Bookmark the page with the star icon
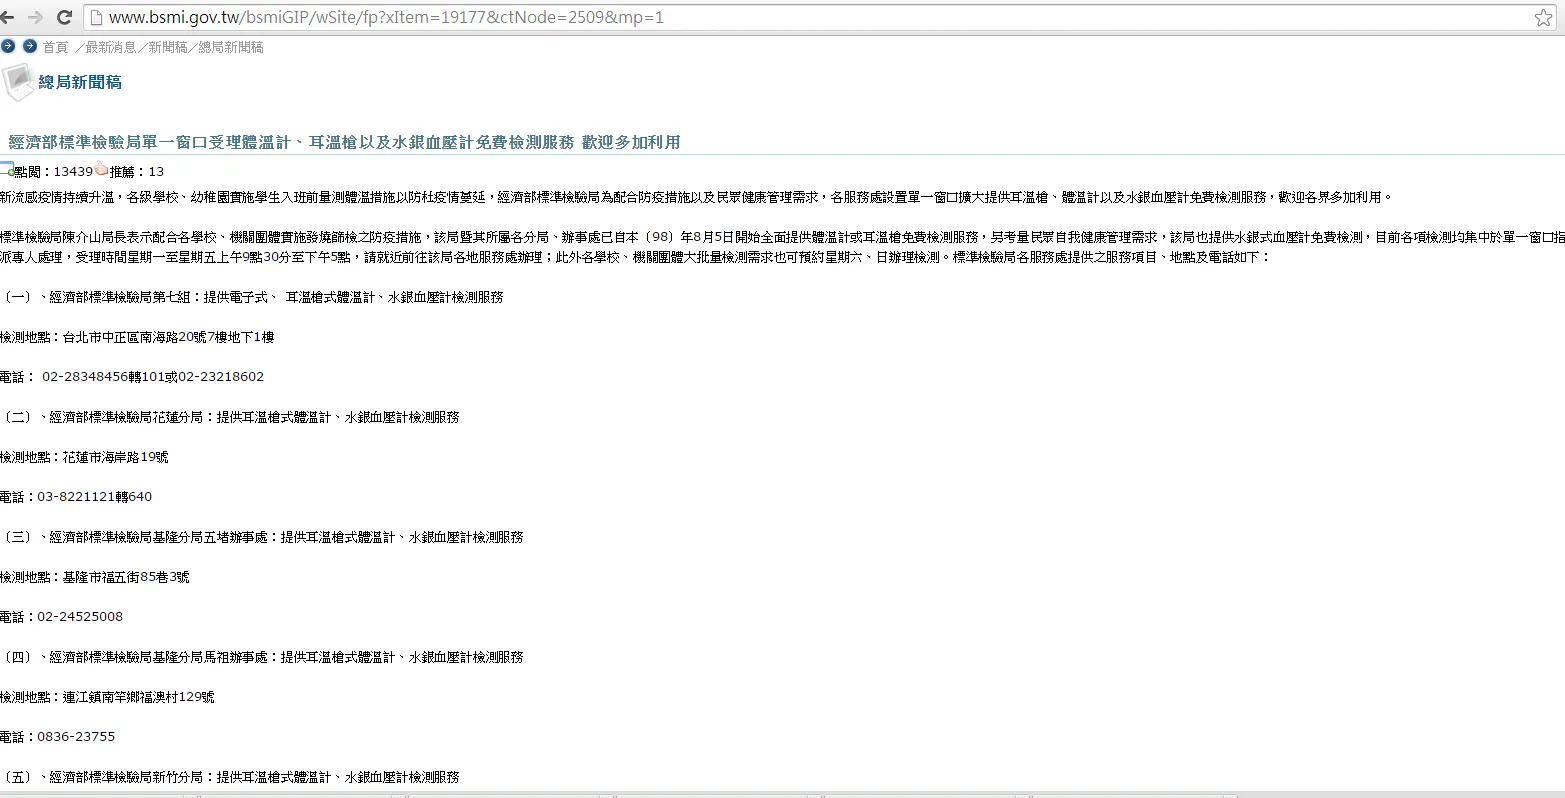 (1543, 17)
